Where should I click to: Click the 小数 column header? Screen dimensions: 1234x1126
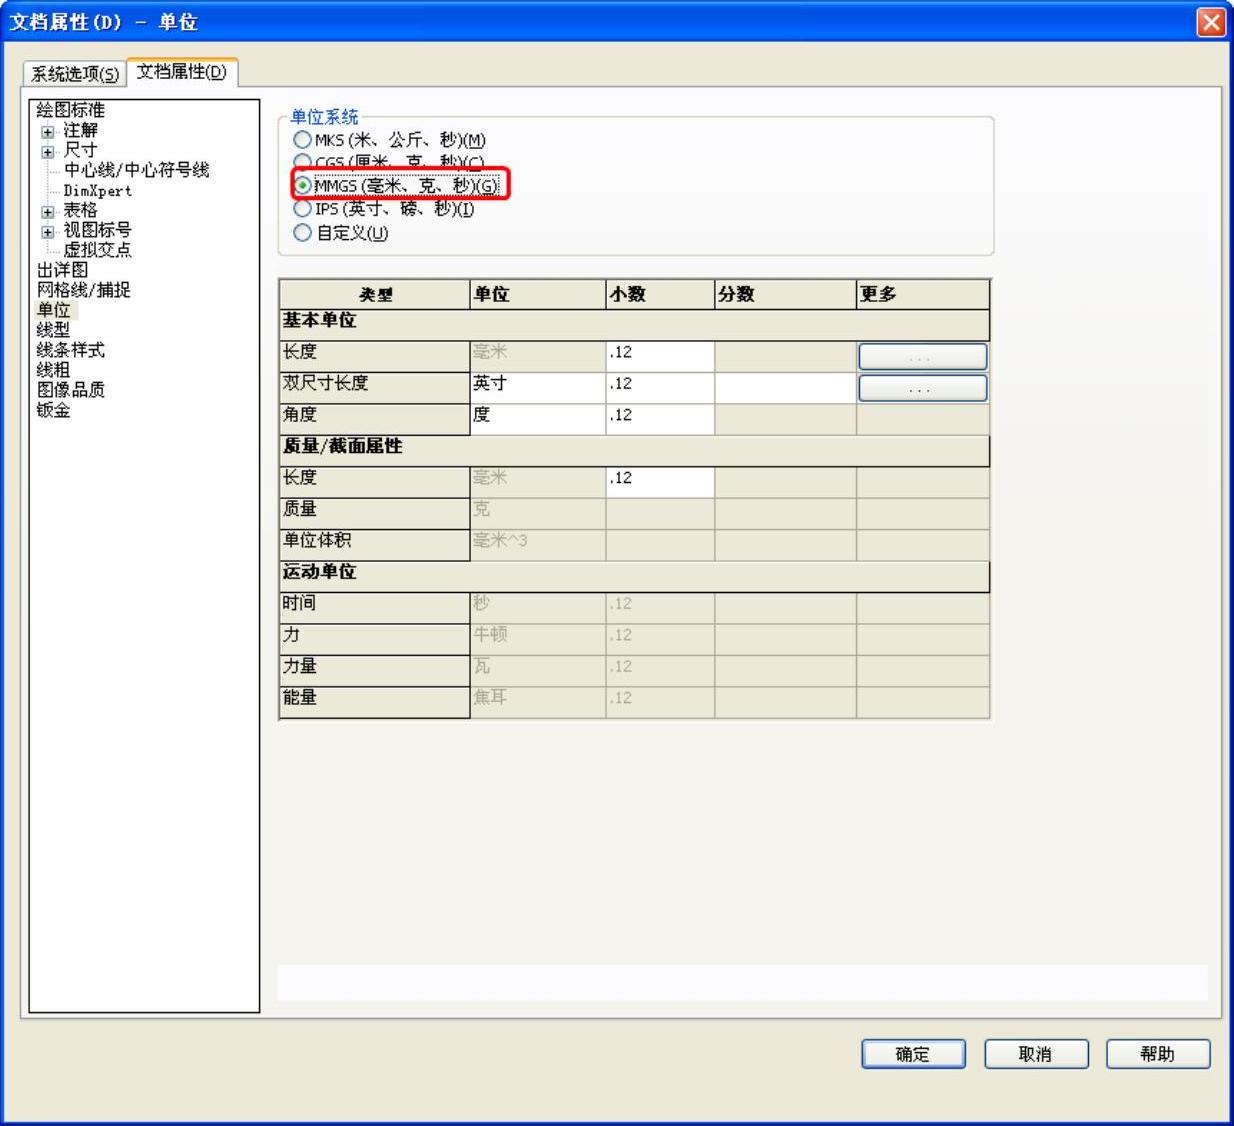[x=660, y=294]
